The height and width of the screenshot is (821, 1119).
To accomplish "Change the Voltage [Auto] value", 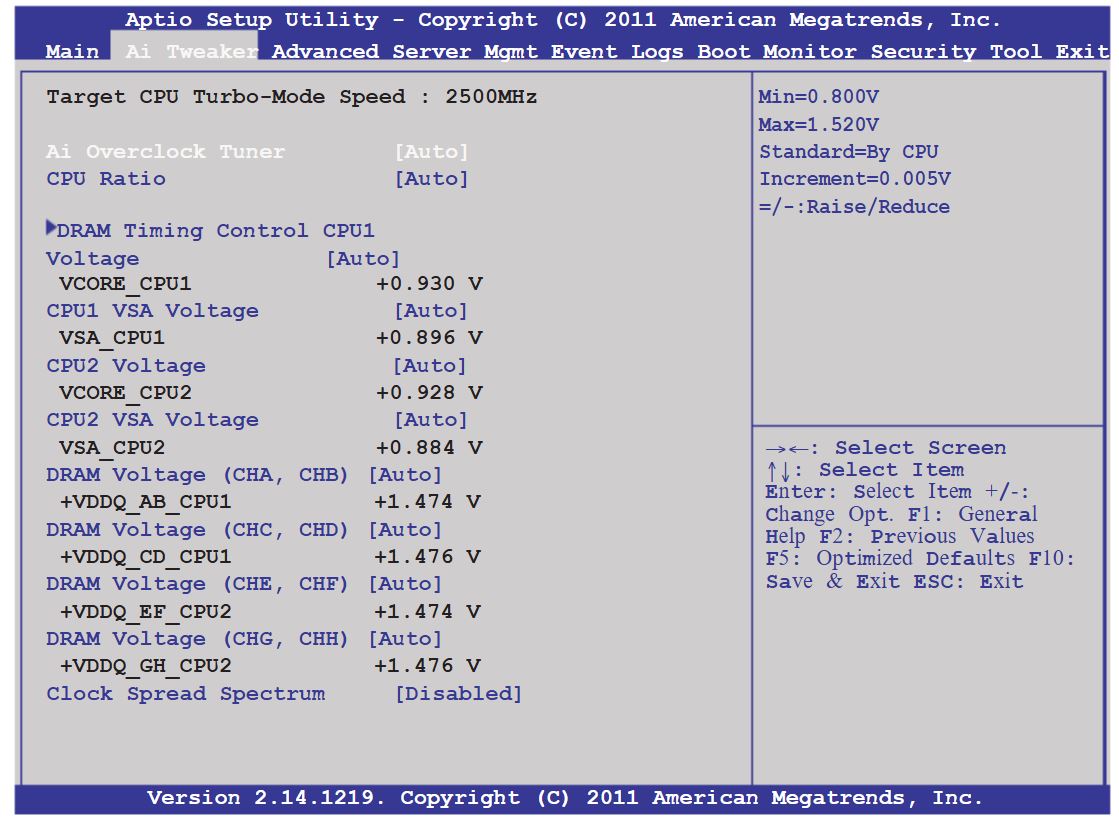I will 363,258.
